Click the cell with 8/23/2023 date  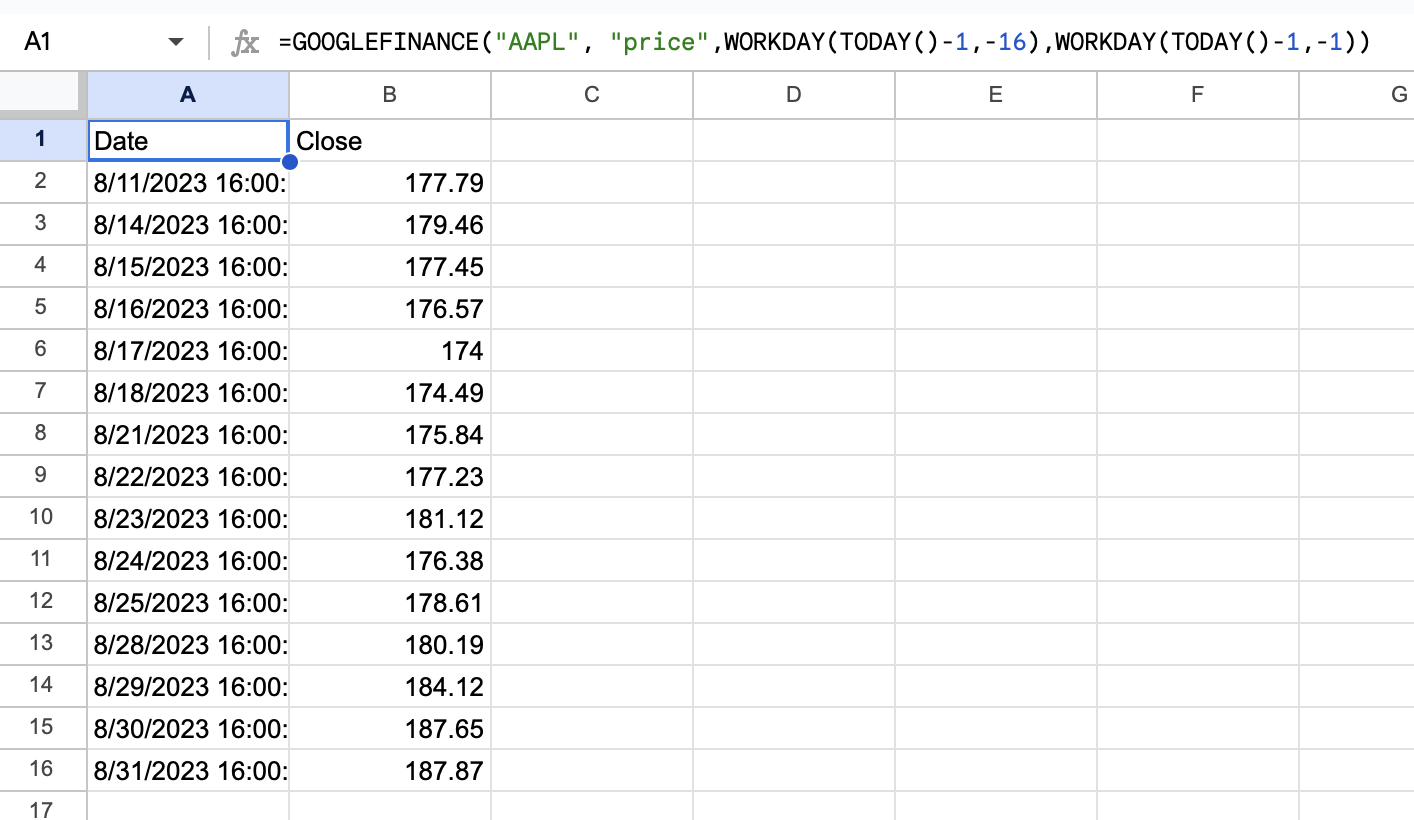coord(188,518)
